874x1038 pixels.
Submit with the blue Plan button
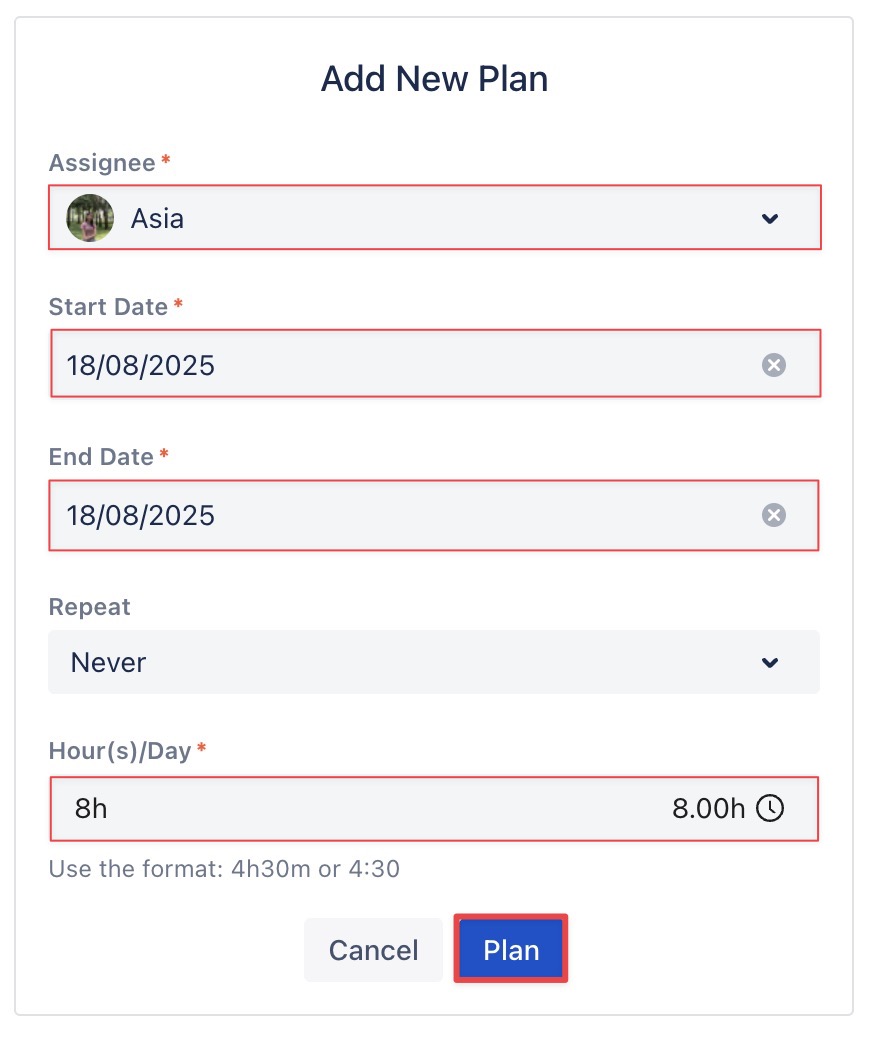pos(511,949)
